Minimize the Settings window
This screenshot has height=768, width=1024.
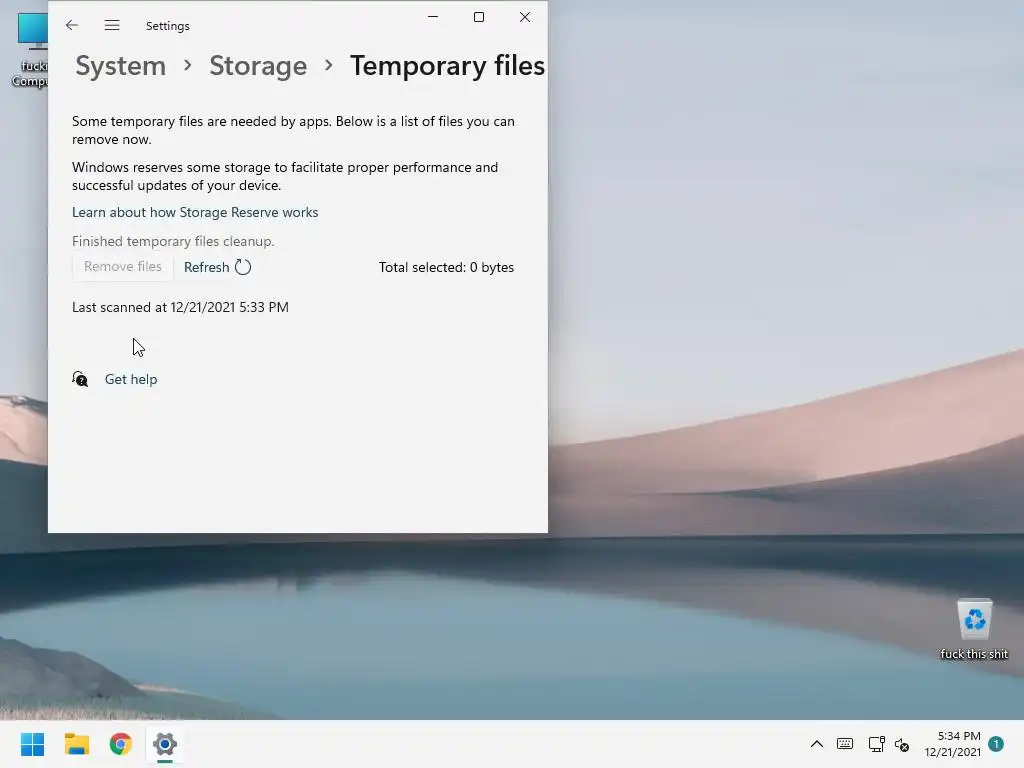pos(433,17)
